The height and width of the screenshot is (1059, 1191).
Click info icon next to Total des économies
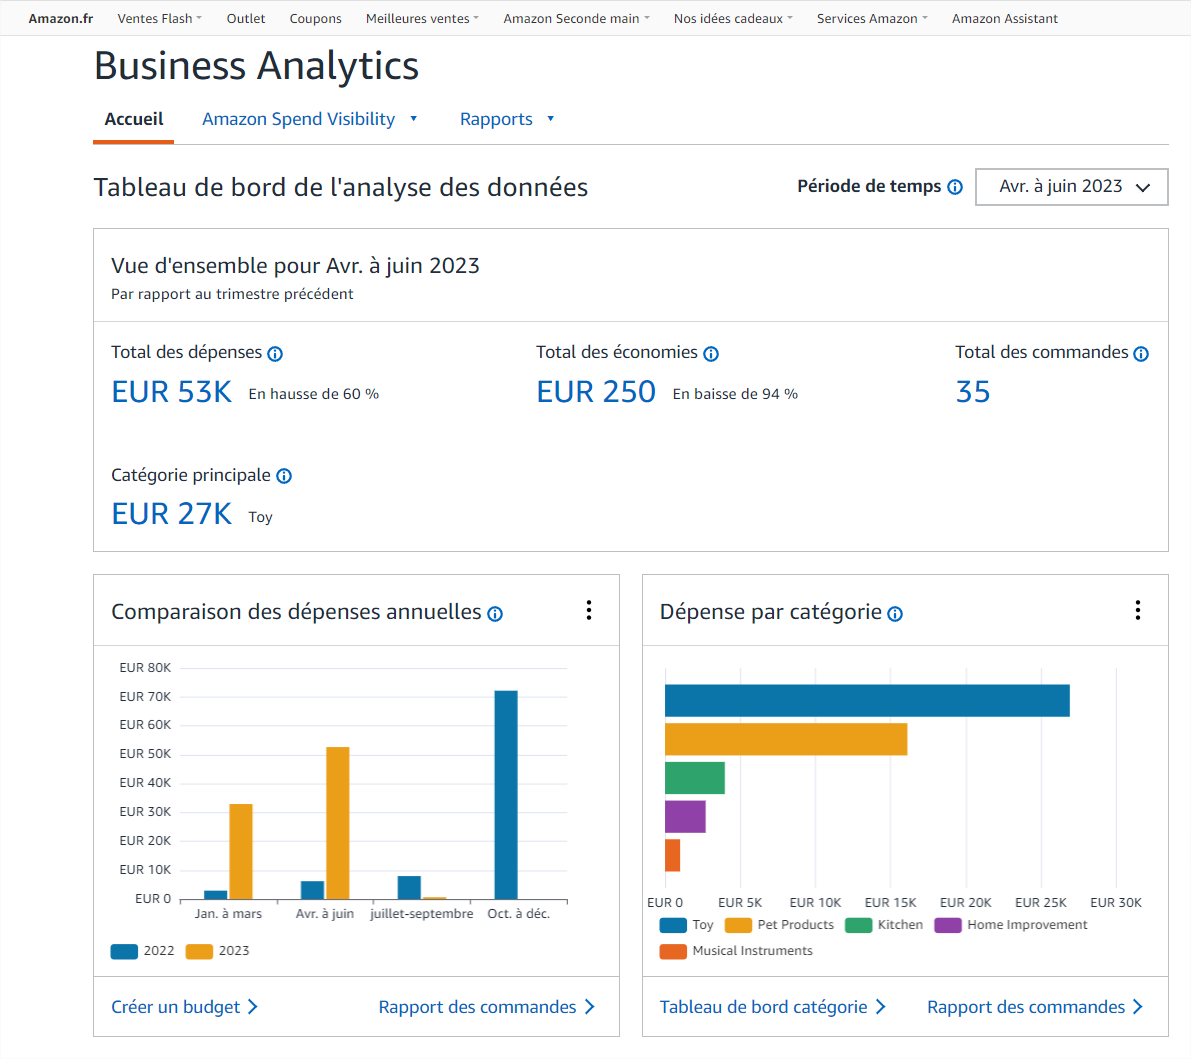[x=711, y=354]
